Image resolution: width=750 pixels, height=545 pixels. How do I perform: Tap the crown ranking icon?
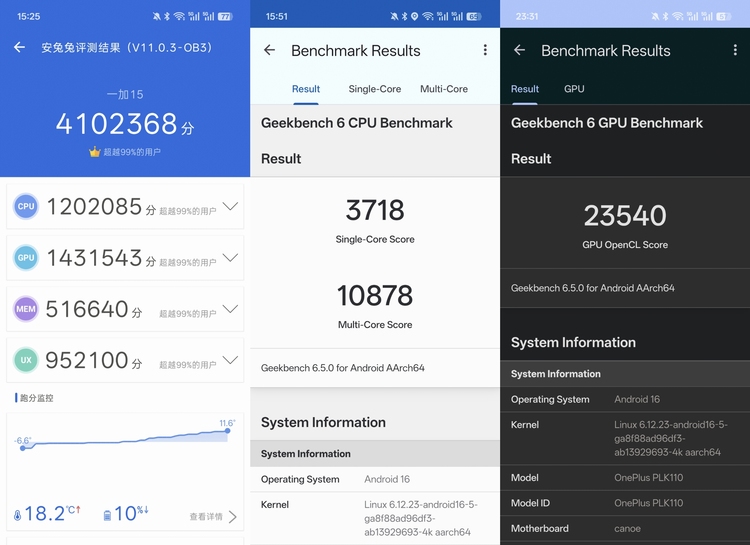pyautogui.click(x=94, y=152)
